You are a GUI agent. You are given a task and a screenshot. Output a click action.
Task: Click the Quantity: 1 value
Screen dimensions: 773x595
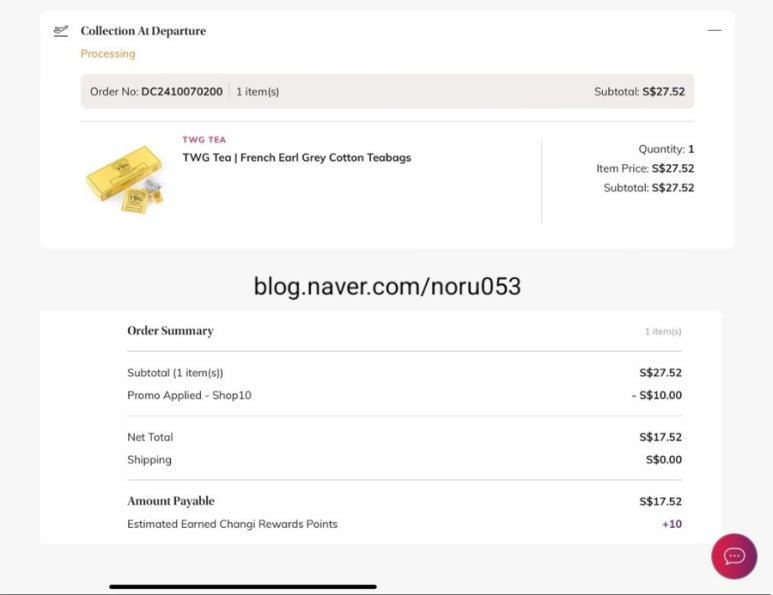(666, 149)
